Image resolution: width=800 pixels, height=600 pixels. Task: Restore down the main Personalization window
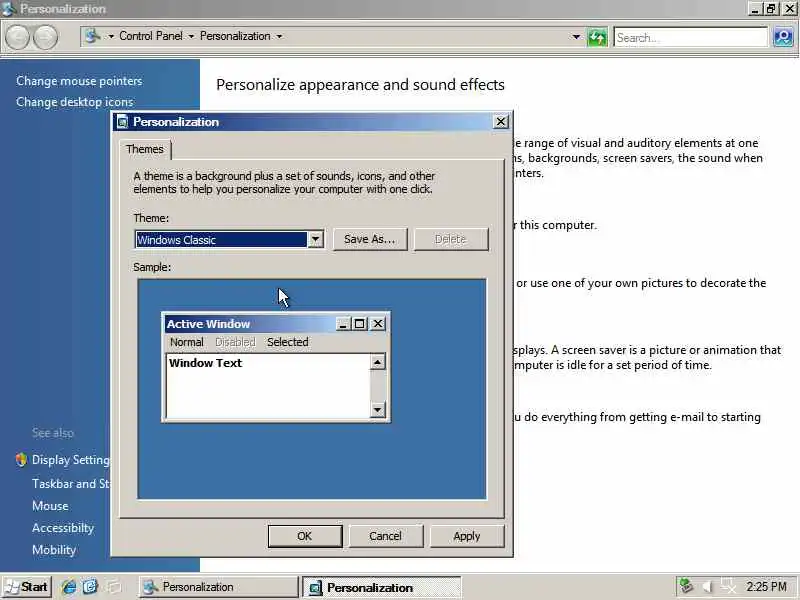pyautogui.click(x=771, y=8)
